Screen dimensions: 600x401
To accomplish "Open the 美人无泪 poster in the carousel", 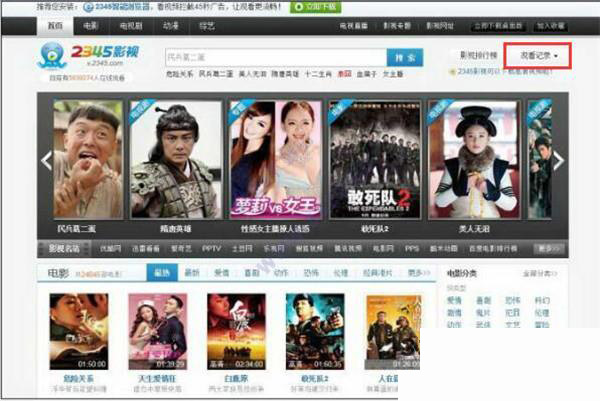I will [x=474, y=160].
